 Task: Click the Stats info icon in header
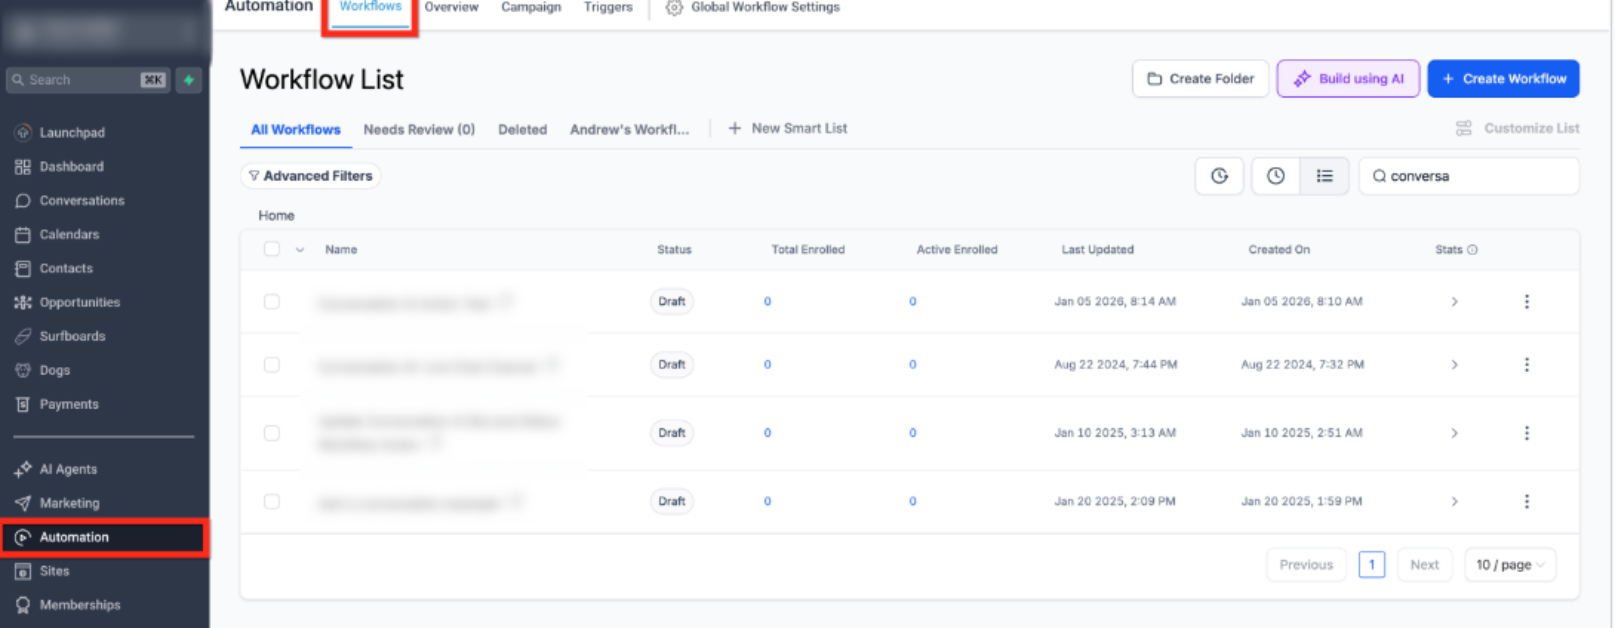tap(1472, 250)
